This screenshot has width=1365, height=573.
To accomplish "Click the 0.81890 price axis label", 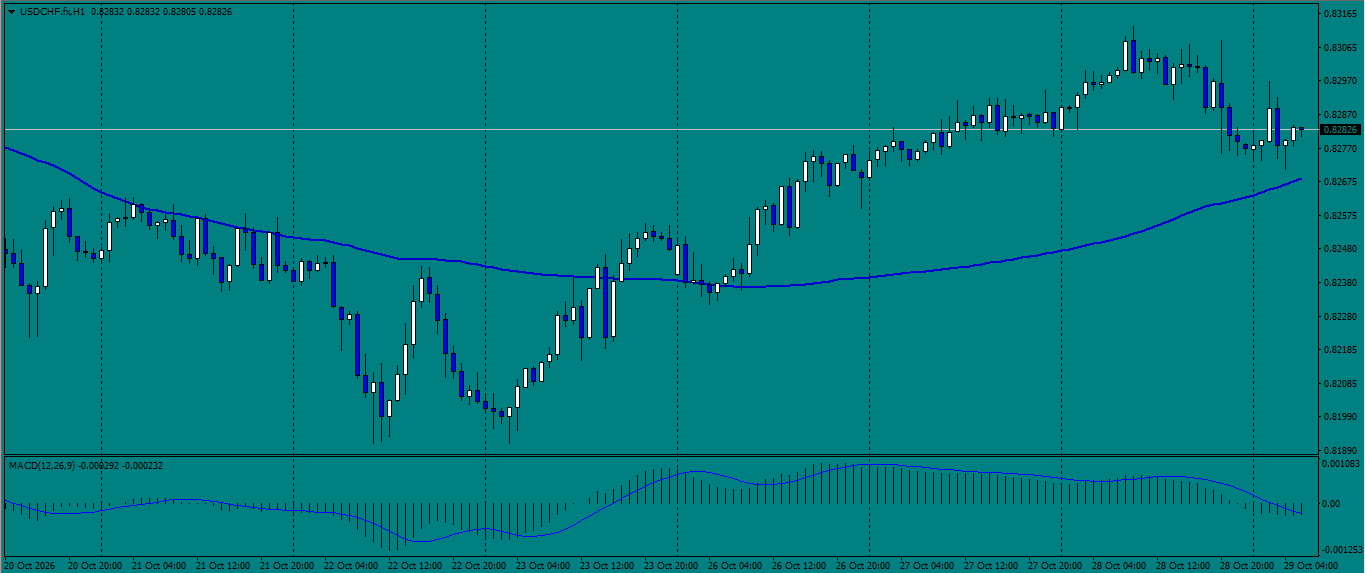I will [x=1340, y=451].
